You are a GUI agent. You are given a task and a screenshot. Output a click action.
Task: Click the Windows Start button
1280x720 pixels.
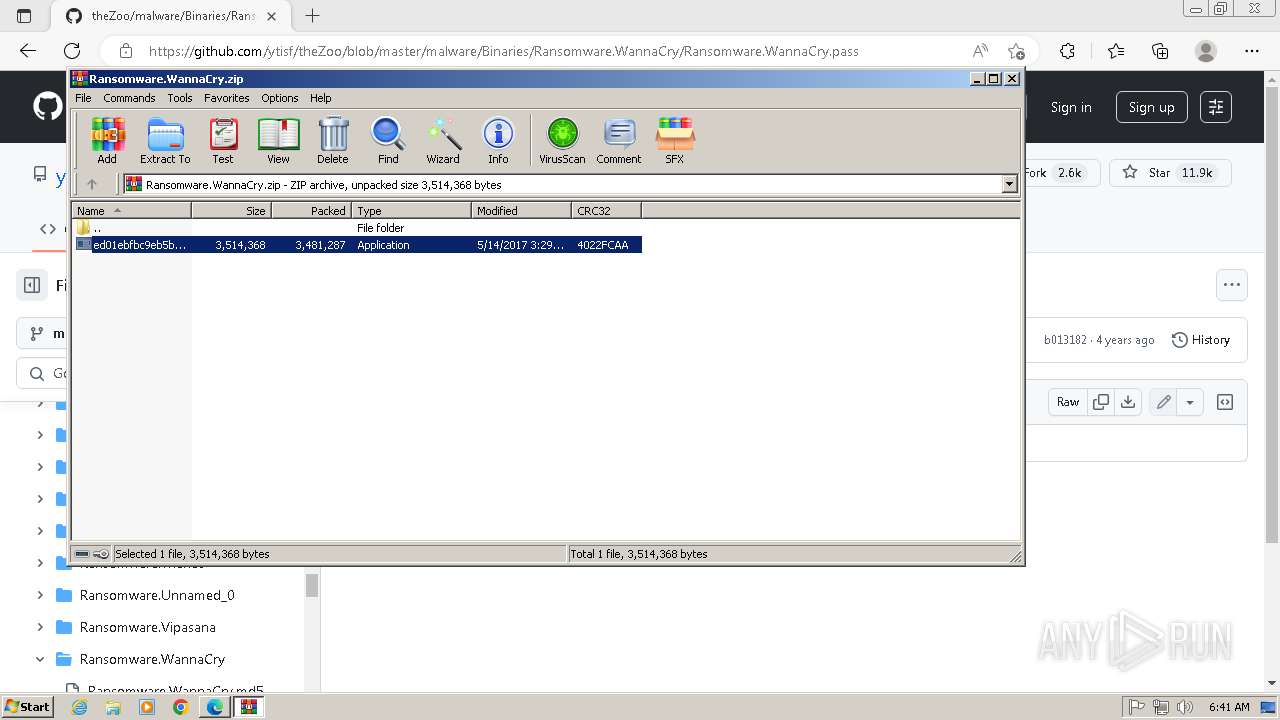point(27,706)
